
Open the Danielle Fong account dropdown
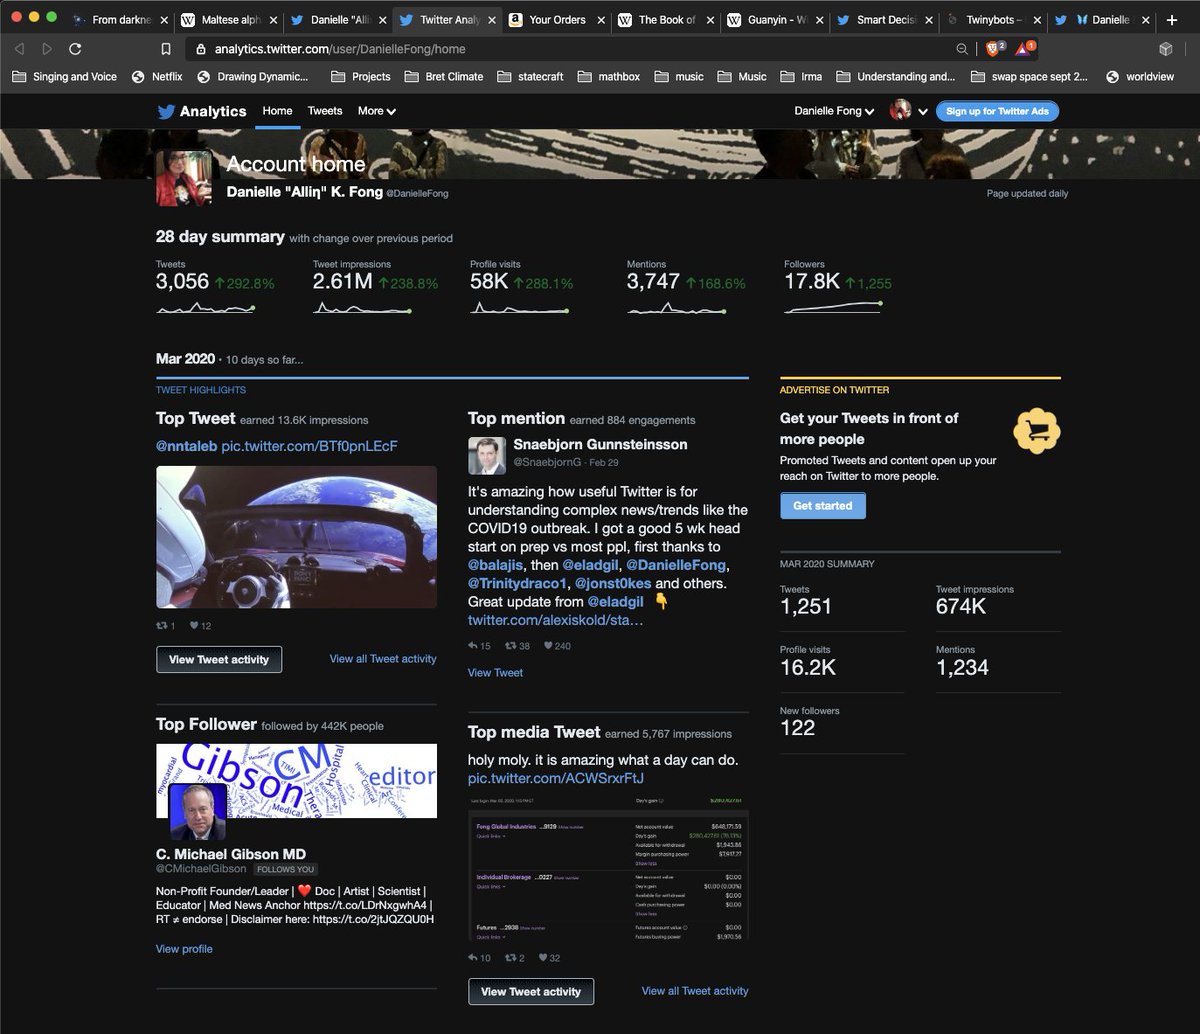click(835, 111)
